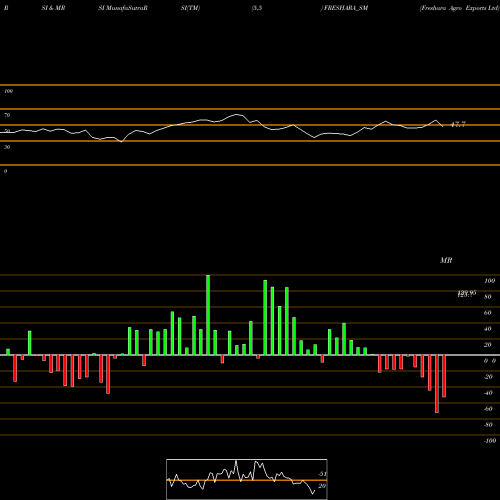The image size is (500, 500).
Task: Click the MR axis label '-20'
Action: tap(488, 377)
